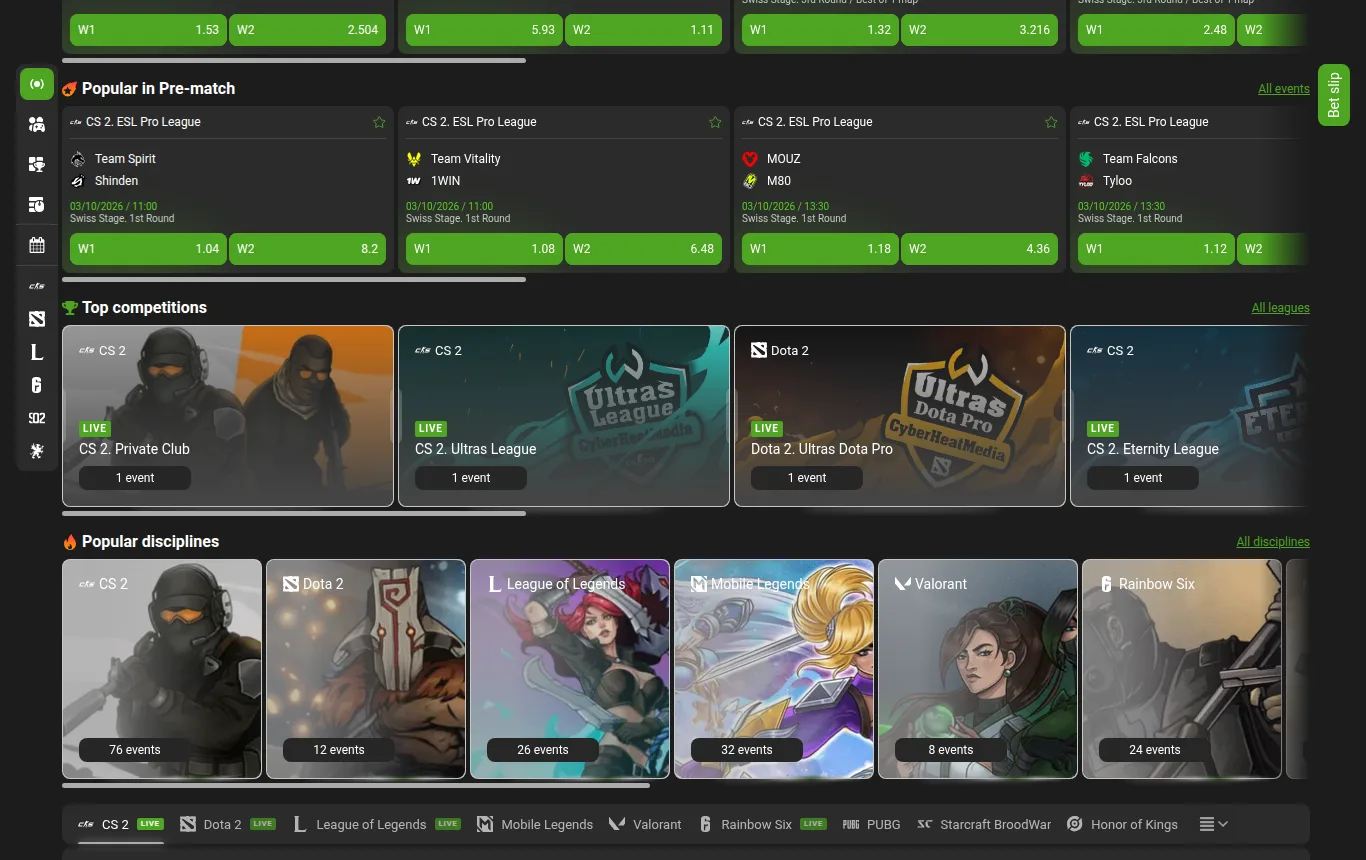Click the scrollbar under the Popular in Pre-match row
The image size is (1366, 860).
294,280
